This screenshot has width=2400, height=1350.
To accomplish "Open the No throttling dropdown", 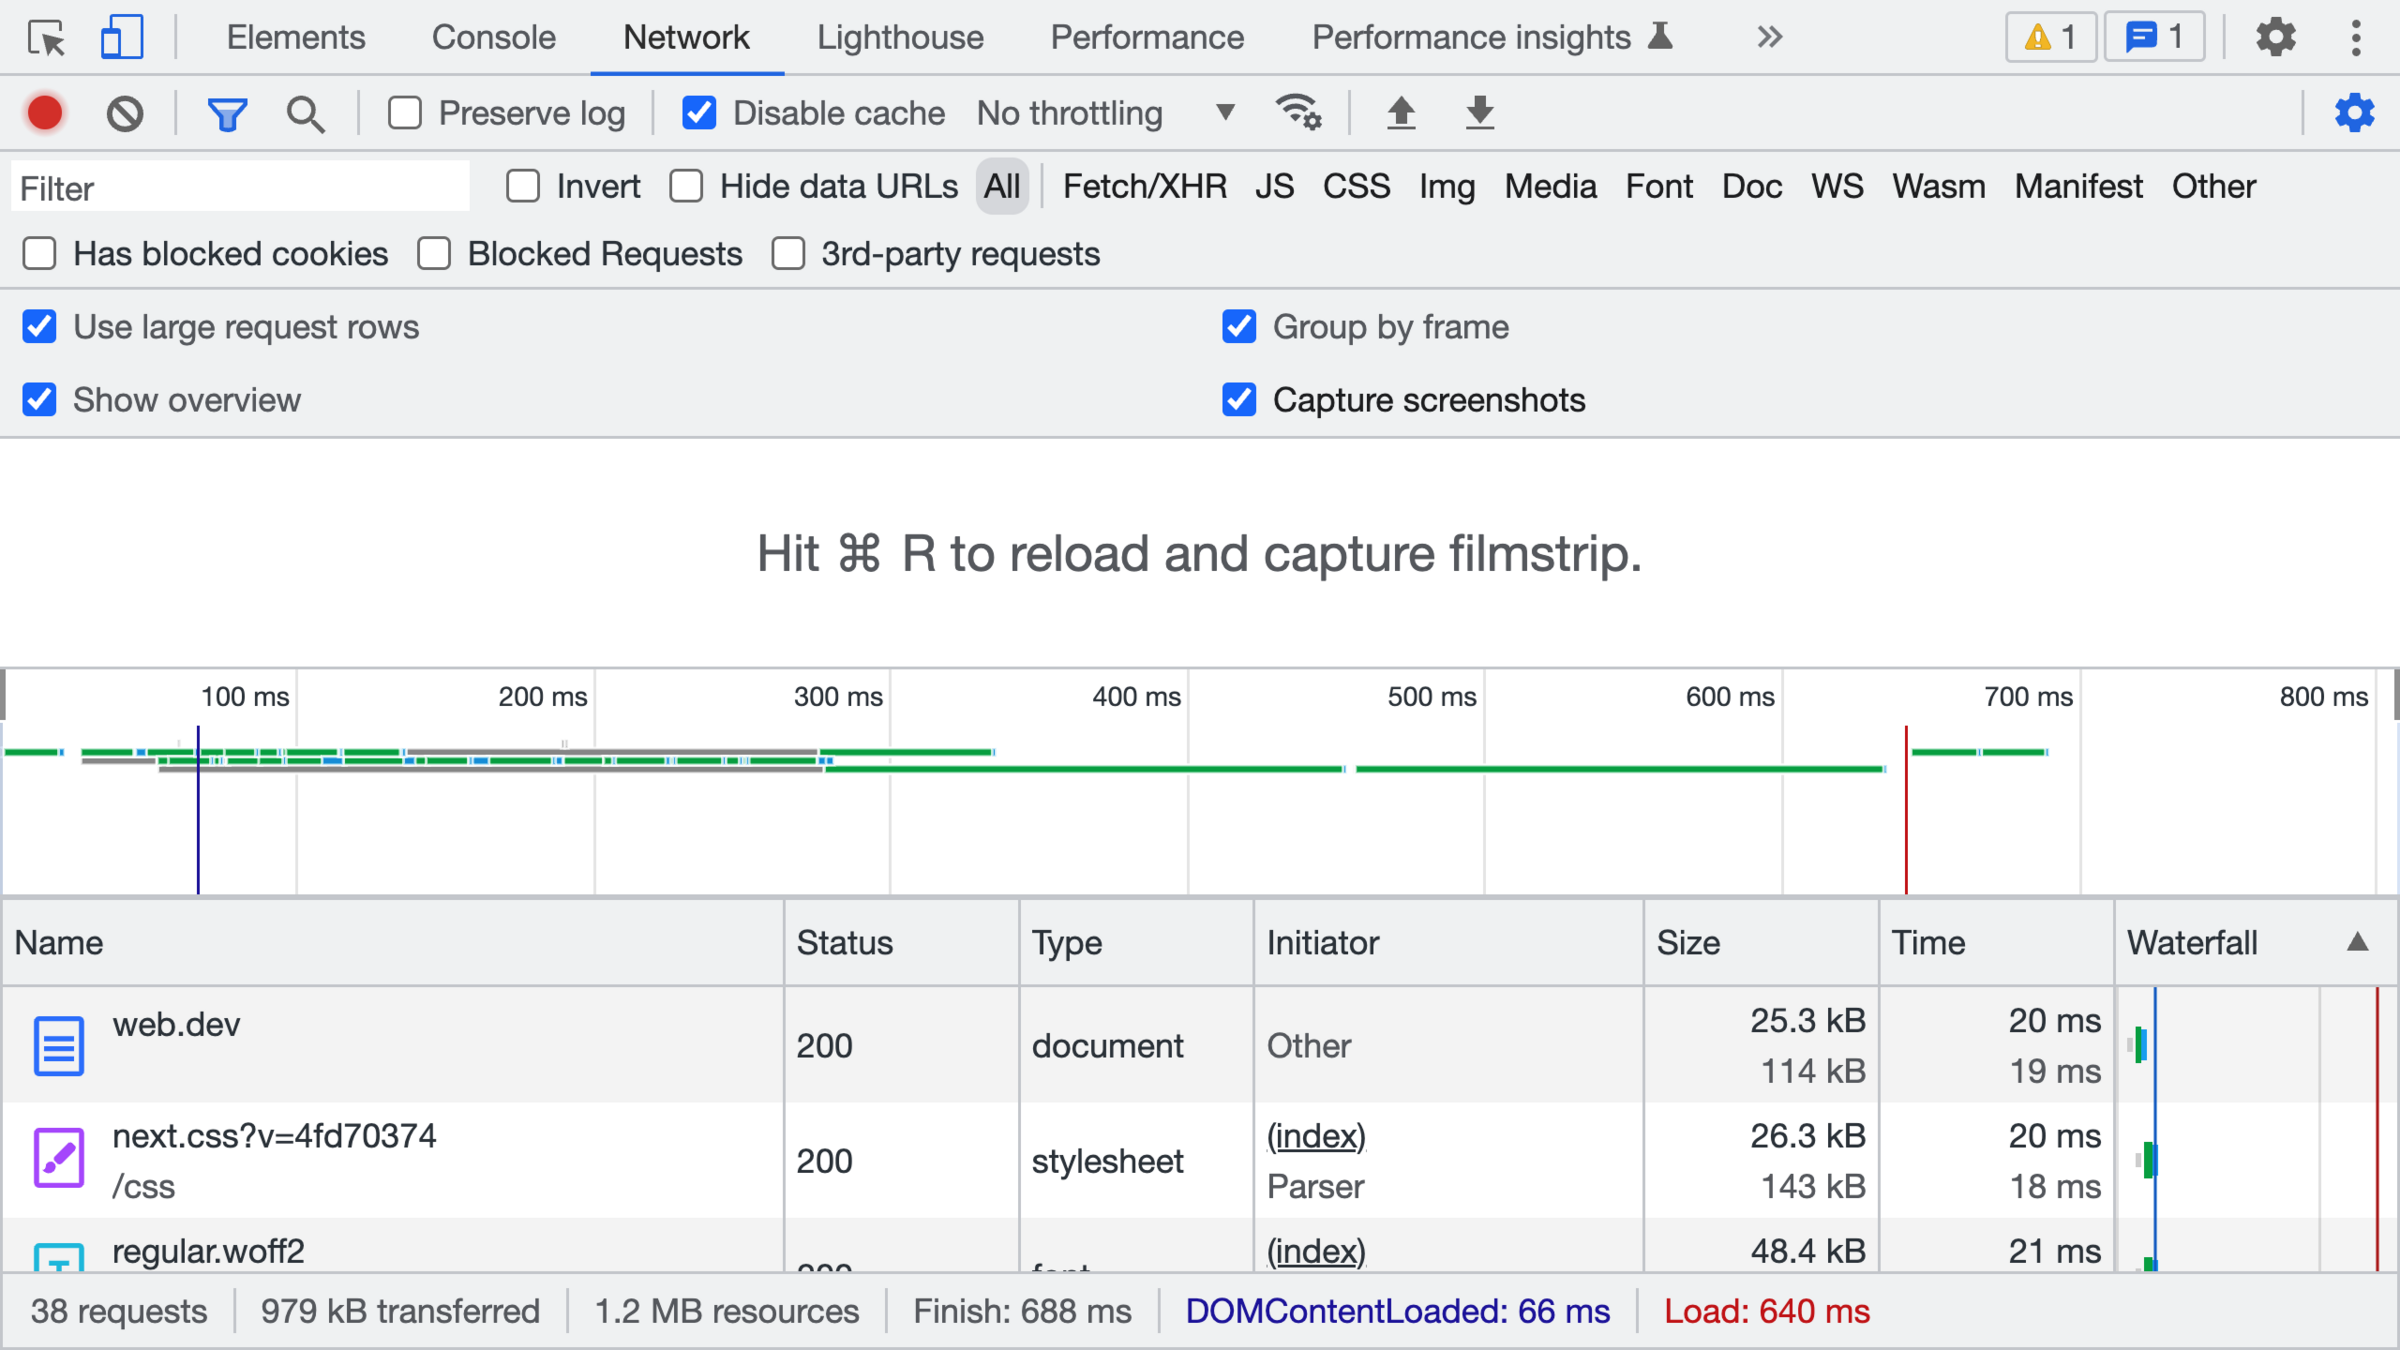I will point(1105,113).
